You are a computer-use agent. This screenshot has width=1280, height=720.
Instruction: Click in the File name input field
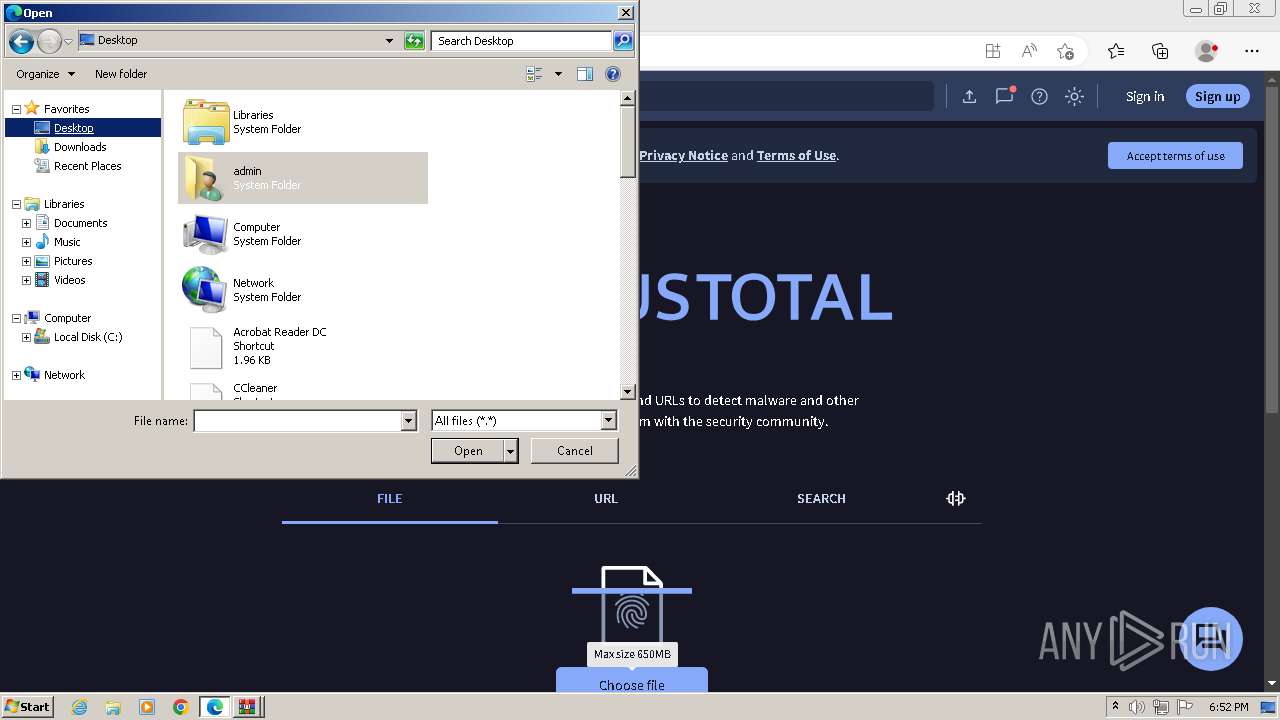pyautogui.click(x=297, y=421)
